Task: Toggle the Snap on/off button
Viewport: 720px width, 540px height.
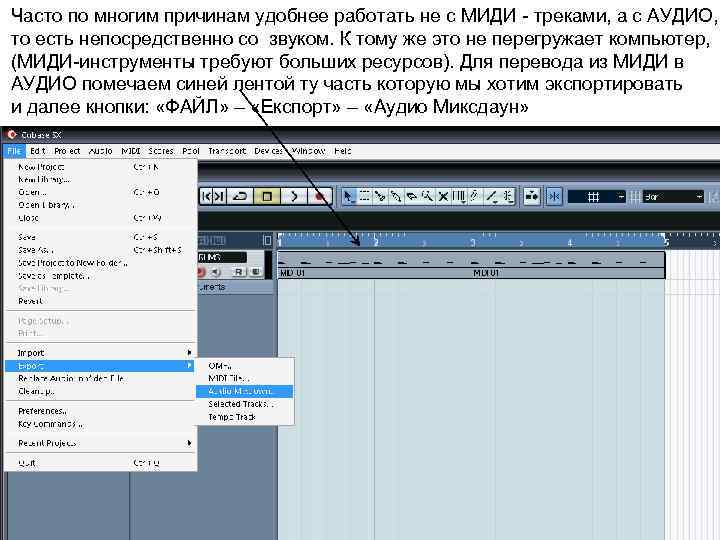Action: 554,197
